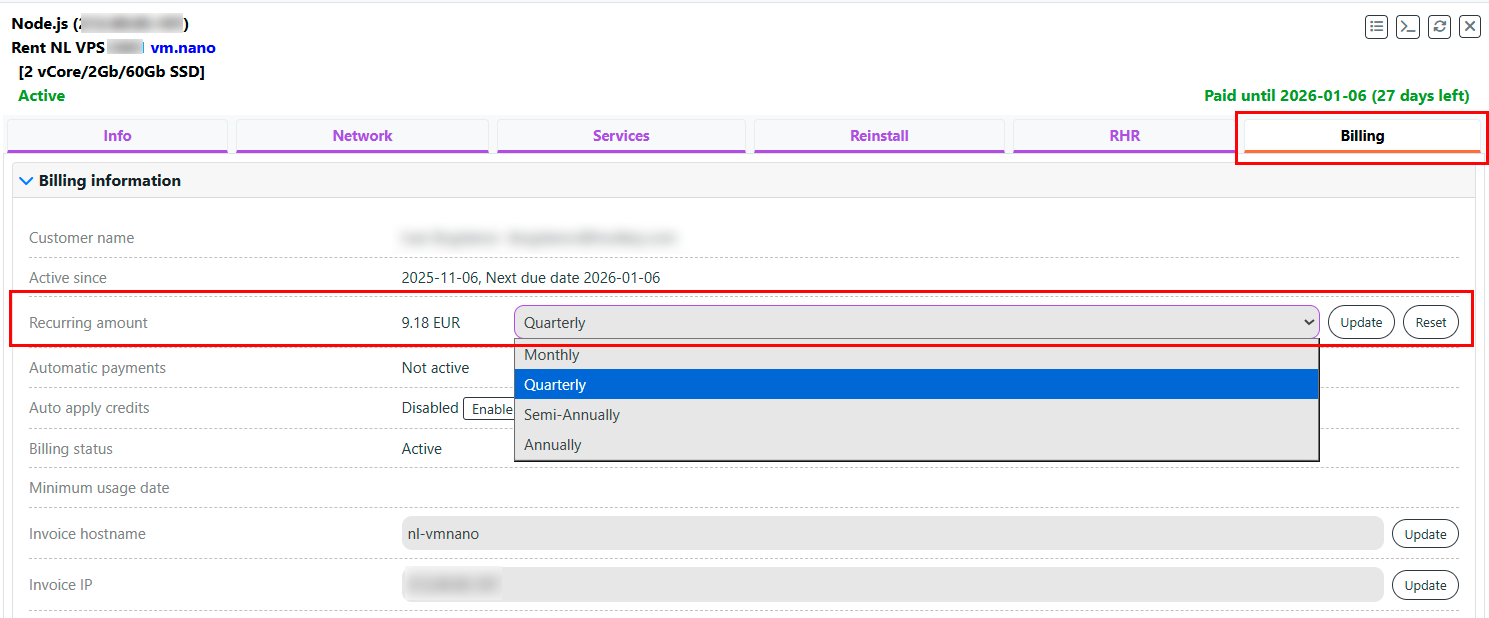The height and width of the screenshot is (618, 1489).
Task: Collapse the Billing information section chevron
Action: [x=26, y=181]
